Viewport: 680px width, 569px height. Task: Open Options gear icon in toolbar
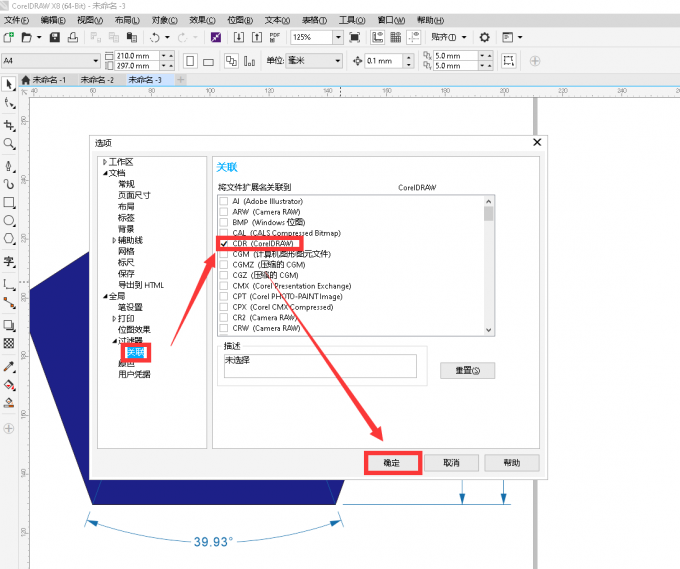(484, 37)
